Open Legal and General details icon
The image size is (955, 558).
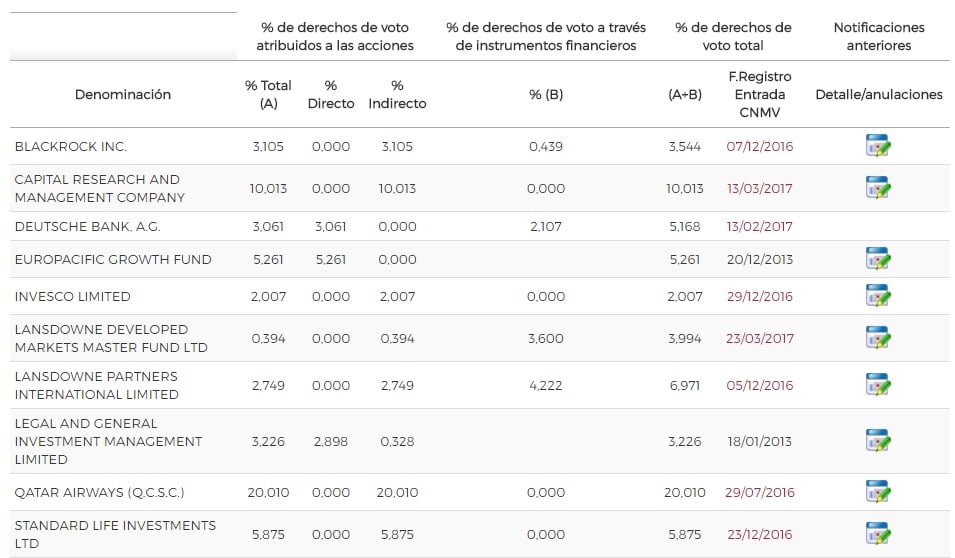point(878,441)
